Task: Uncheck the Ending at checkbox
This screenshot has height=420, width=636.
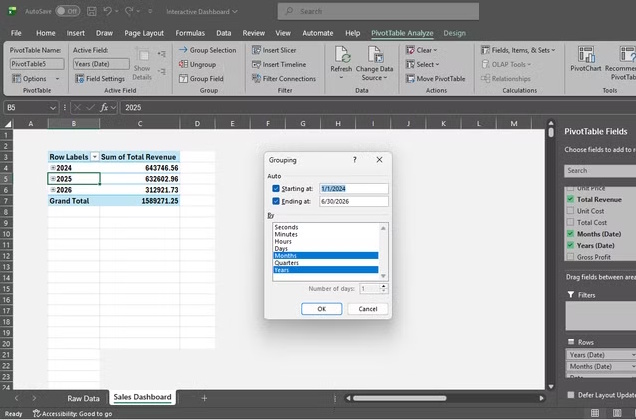Action: pyautogui.click(x=276, y=201)
